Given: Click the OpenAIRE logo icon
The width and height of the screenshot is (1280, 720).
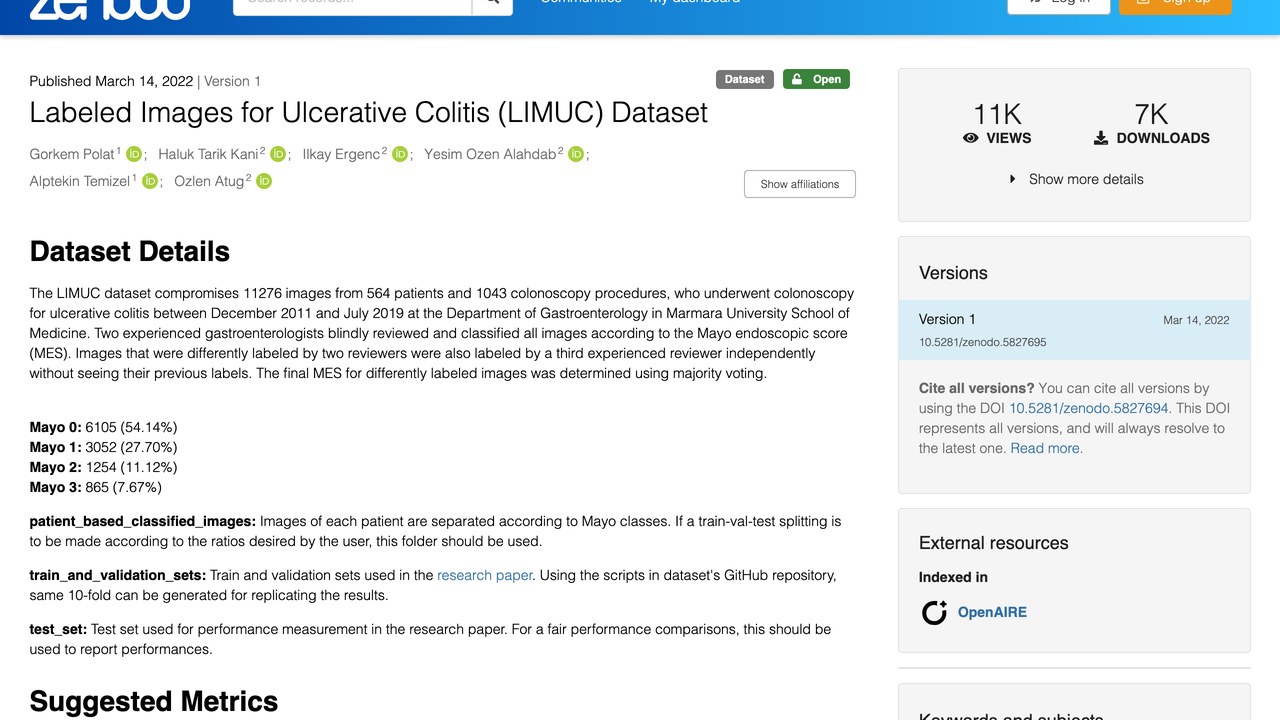Looking at the screenshot, I should coord(934,612).
